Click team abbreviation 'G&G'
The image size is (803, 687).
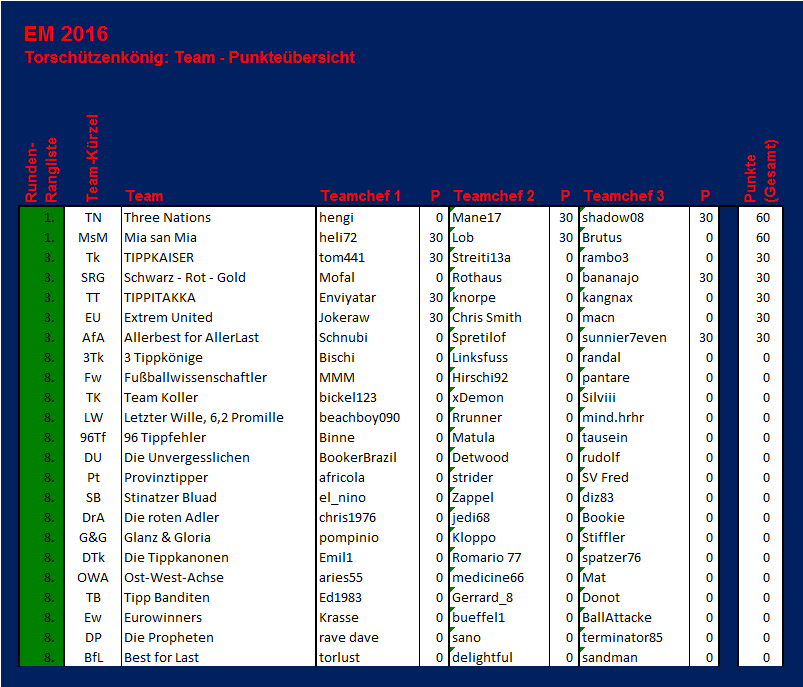tap(93, 537)
